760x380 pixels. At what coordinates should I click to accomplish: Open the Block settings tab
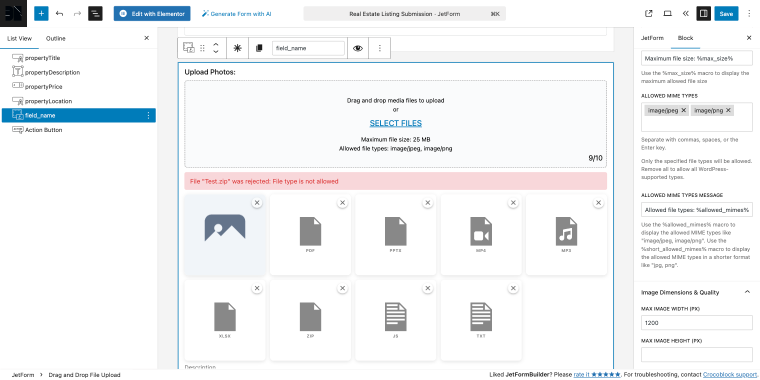(x=685, y=38)
